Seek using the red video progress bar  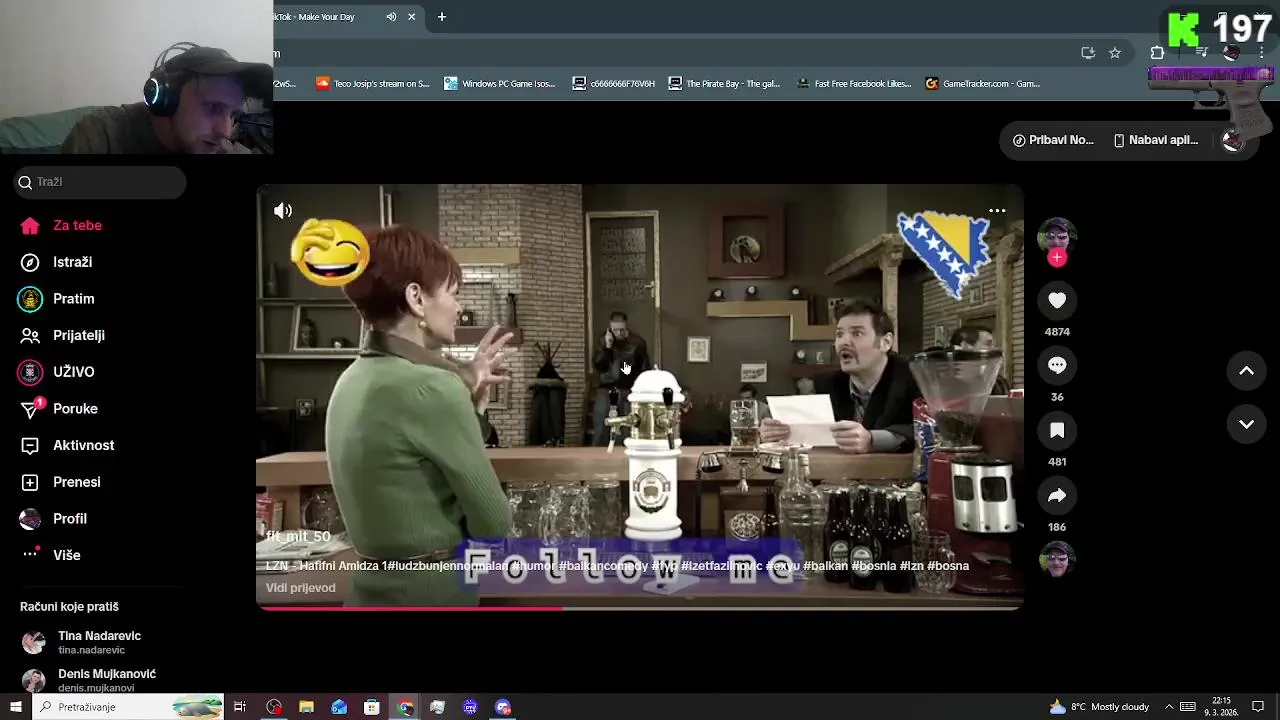[x=640, y=607]
